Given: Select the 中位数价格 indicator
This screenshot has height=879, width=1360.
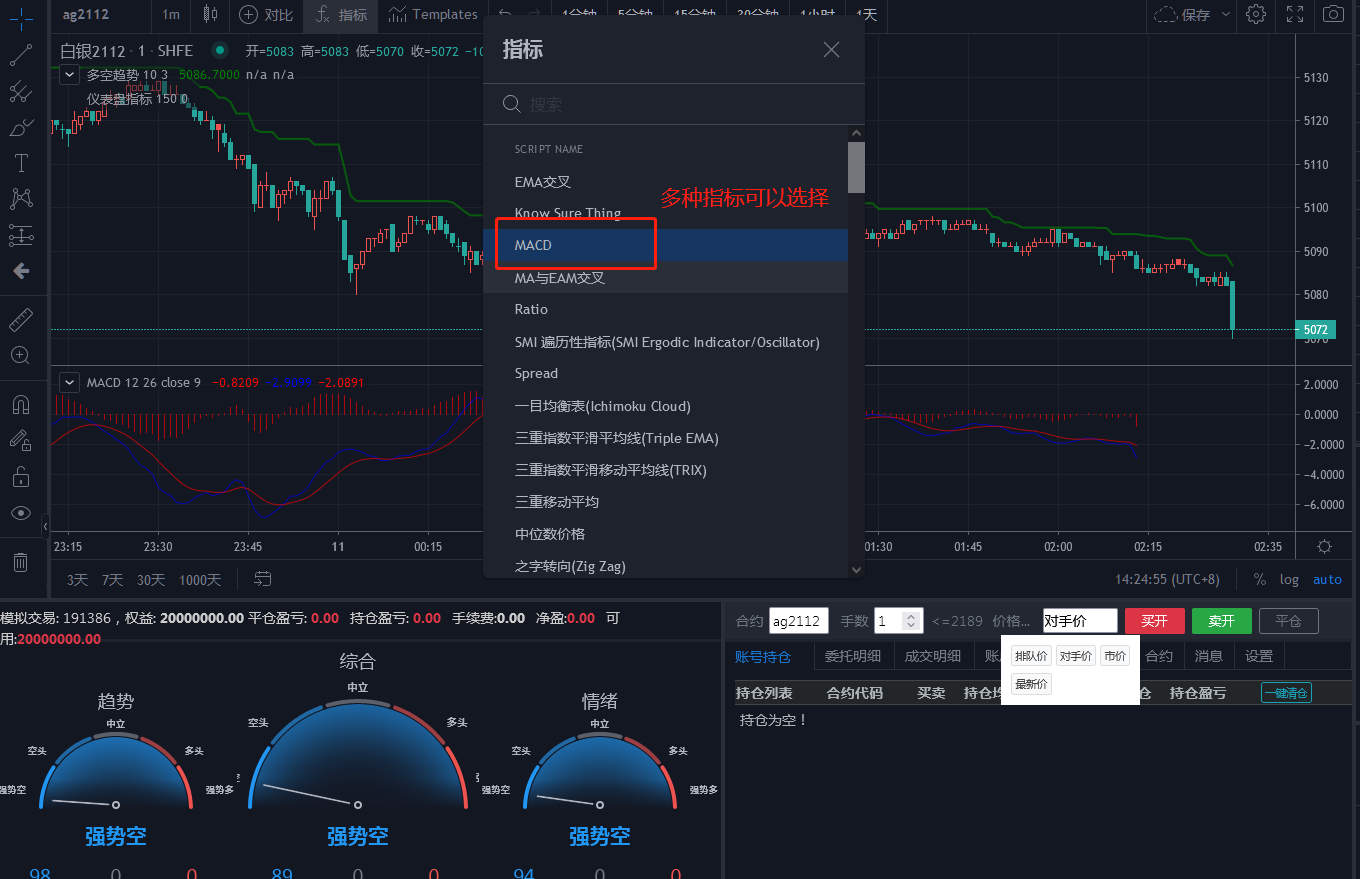Looking at the screenshot, I should point(665,534).
